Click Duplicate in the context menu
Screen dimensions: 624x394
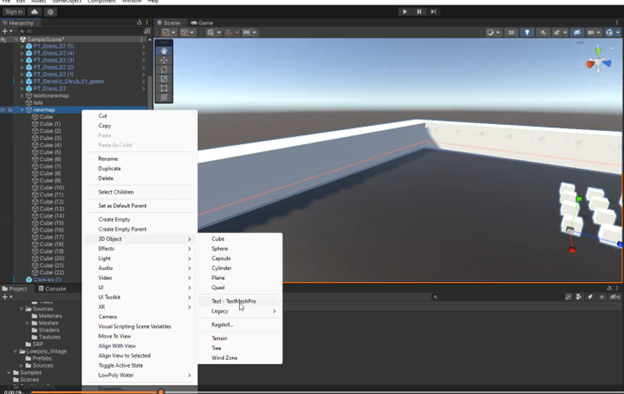tap(109, 168)
